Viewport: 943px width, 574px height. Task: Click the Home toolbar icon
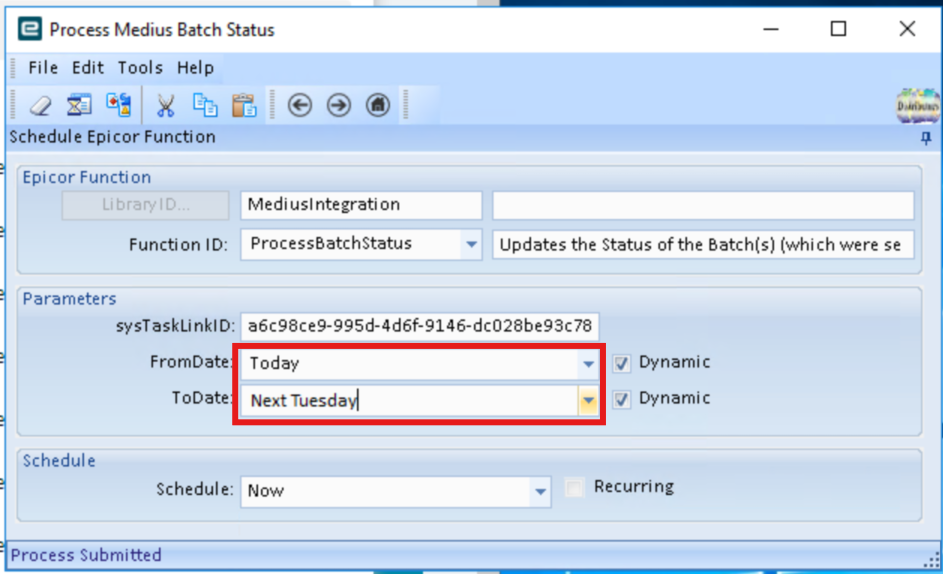click(x=378, y=105)
